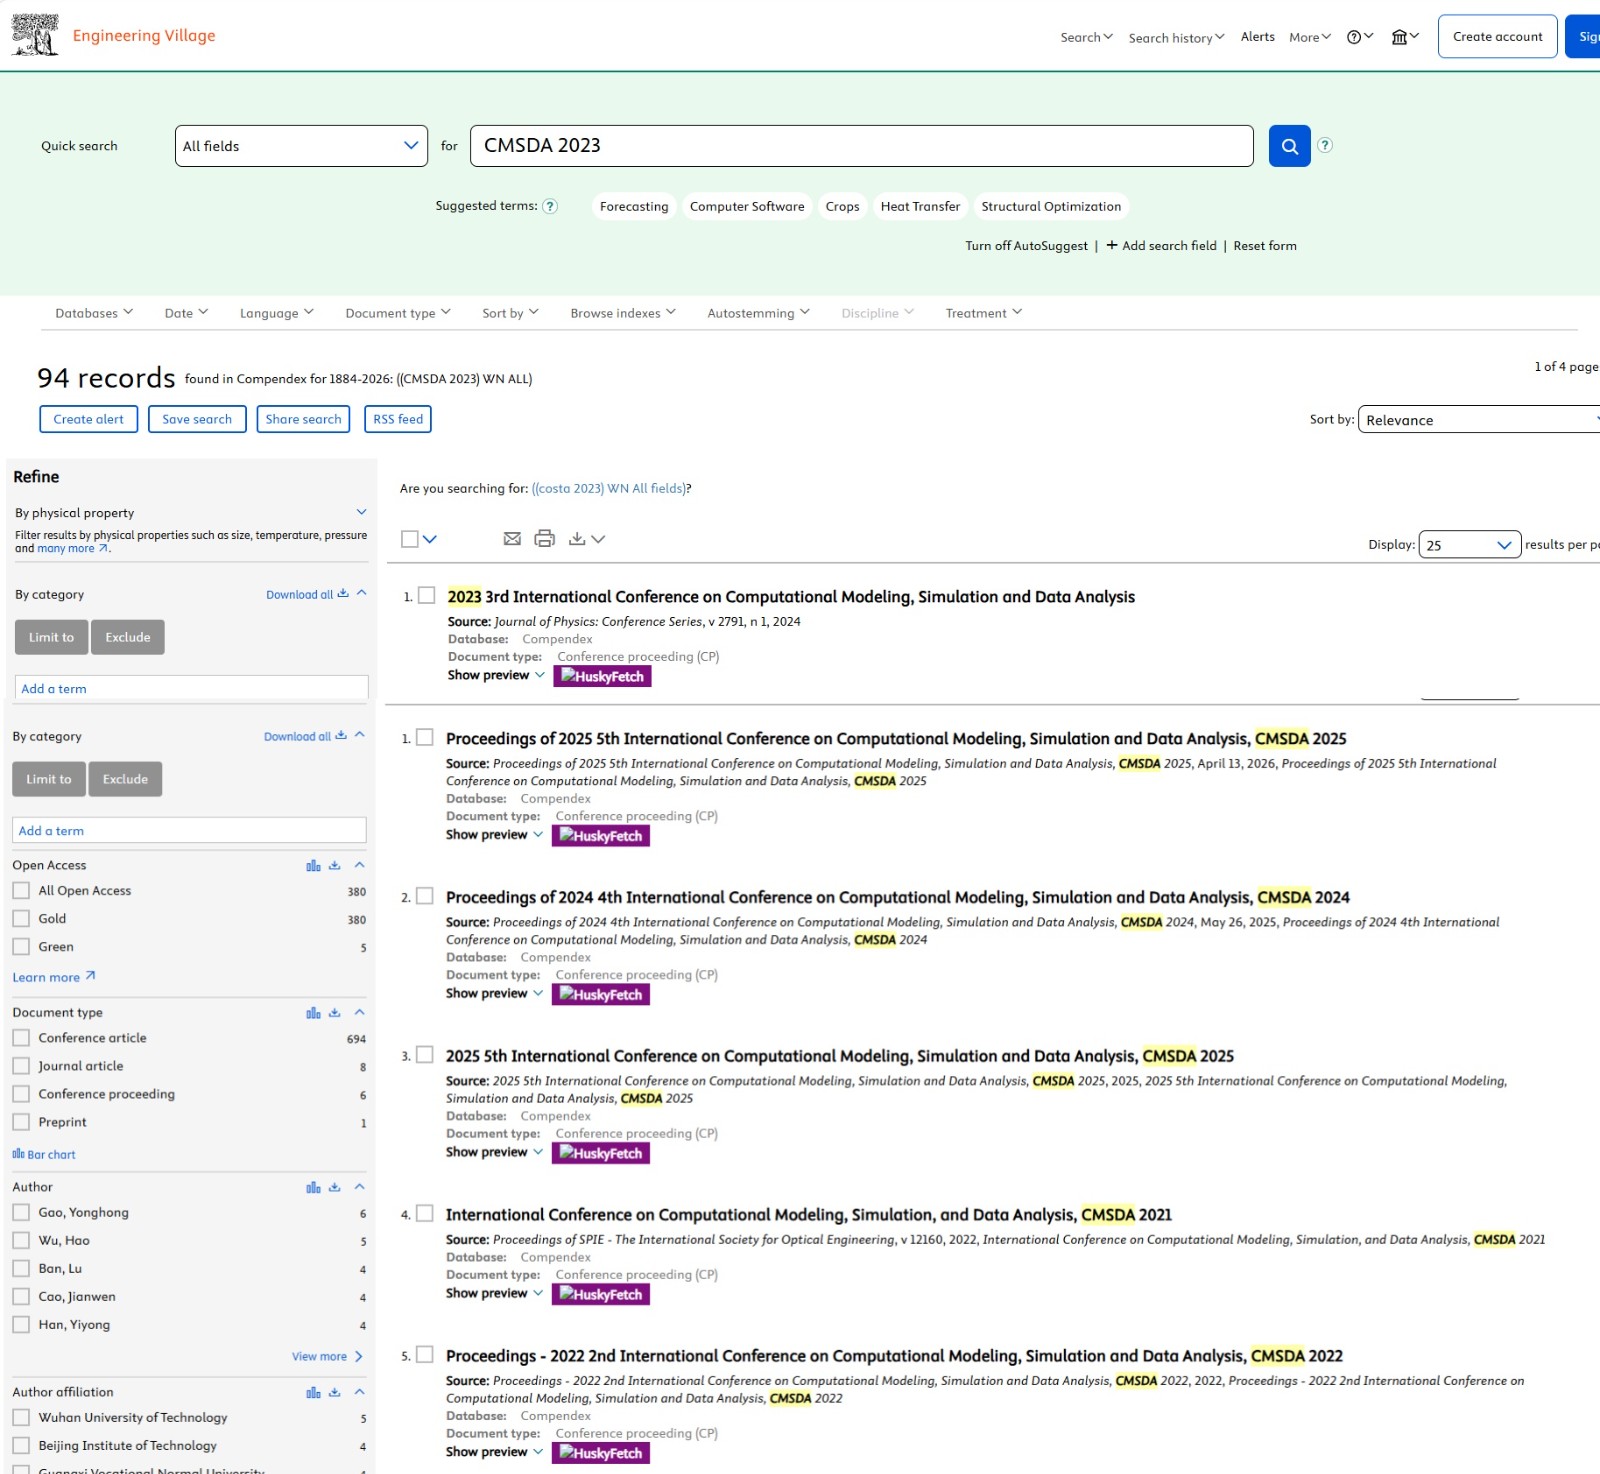Viewport: 1600px width, 1474px height.
Task: Click HuskyFetch for Proceedings of 2025 5th conference
Action: (600, 836)
